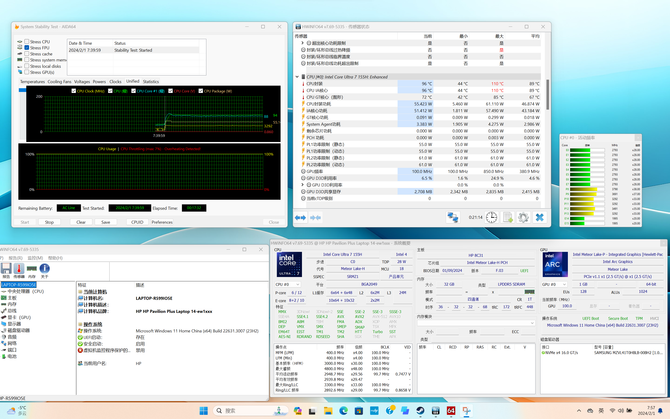Open File Explorer from the taskbar
Screen dimensions: 670x419
pyautogui.click(x=328, y=411)
